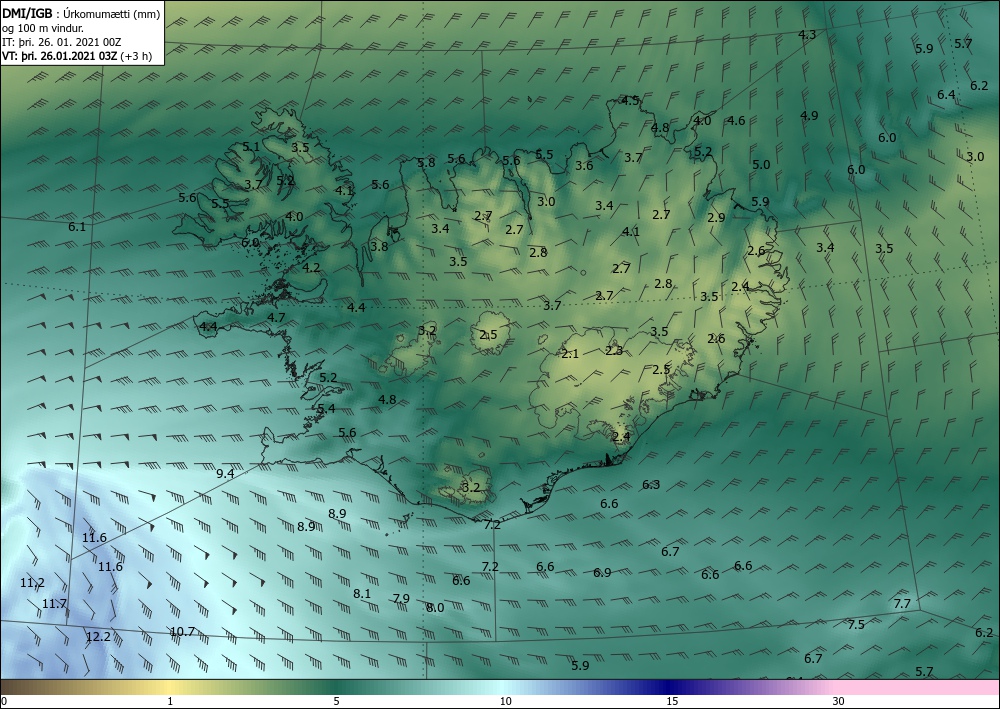Click the 2.3 value on the glacier

point(614,351)
